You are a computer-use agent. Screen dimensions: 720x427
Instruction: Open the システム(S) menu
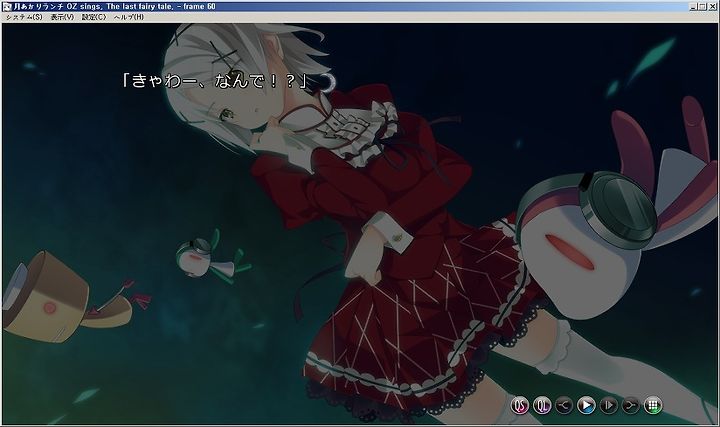(24, 17)
